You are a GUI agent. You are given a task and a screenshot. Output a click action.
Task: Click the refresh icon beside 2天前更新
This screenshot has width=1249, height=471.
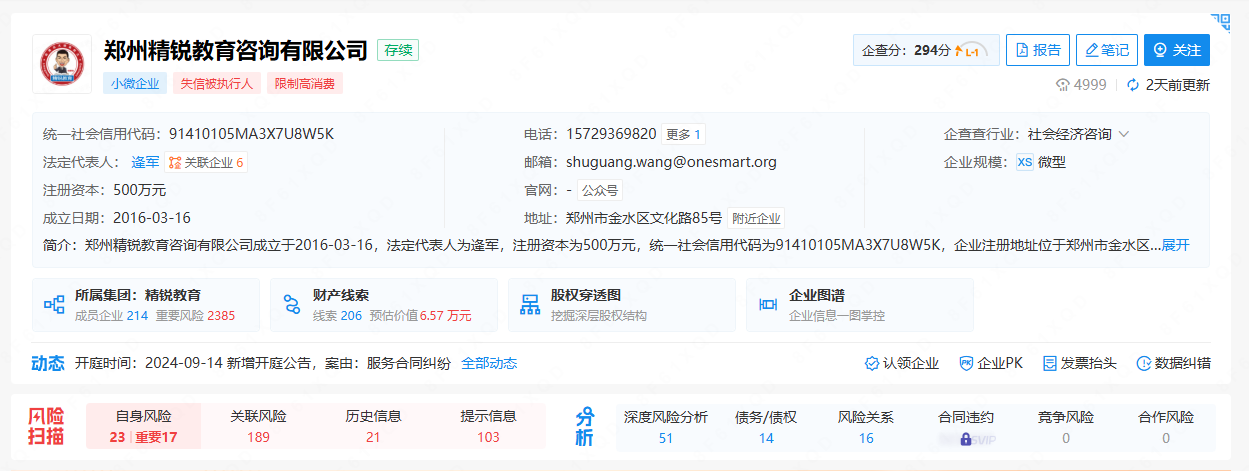click(x=1133, y=85)
